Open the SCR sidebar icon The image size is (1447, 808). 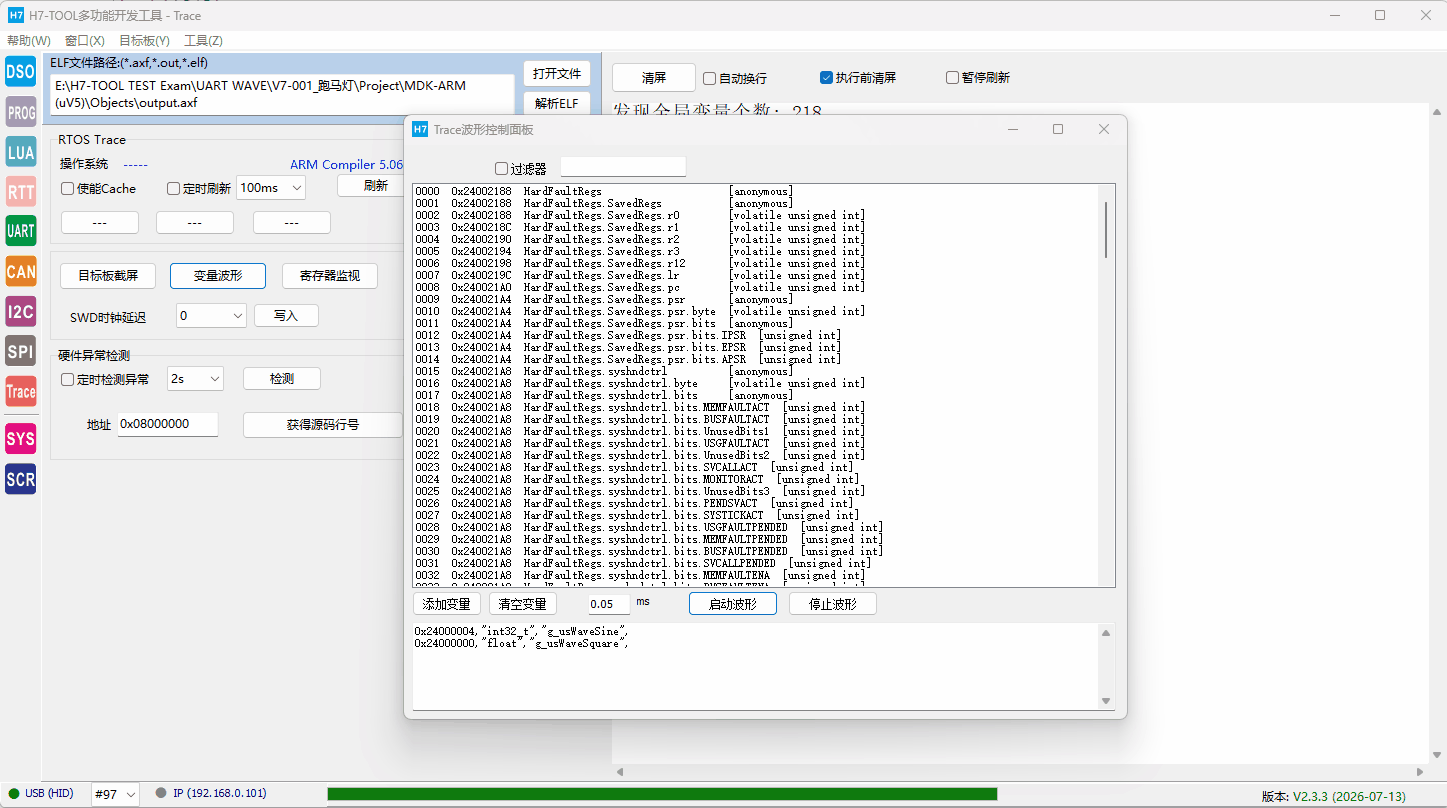coord(21,479)
